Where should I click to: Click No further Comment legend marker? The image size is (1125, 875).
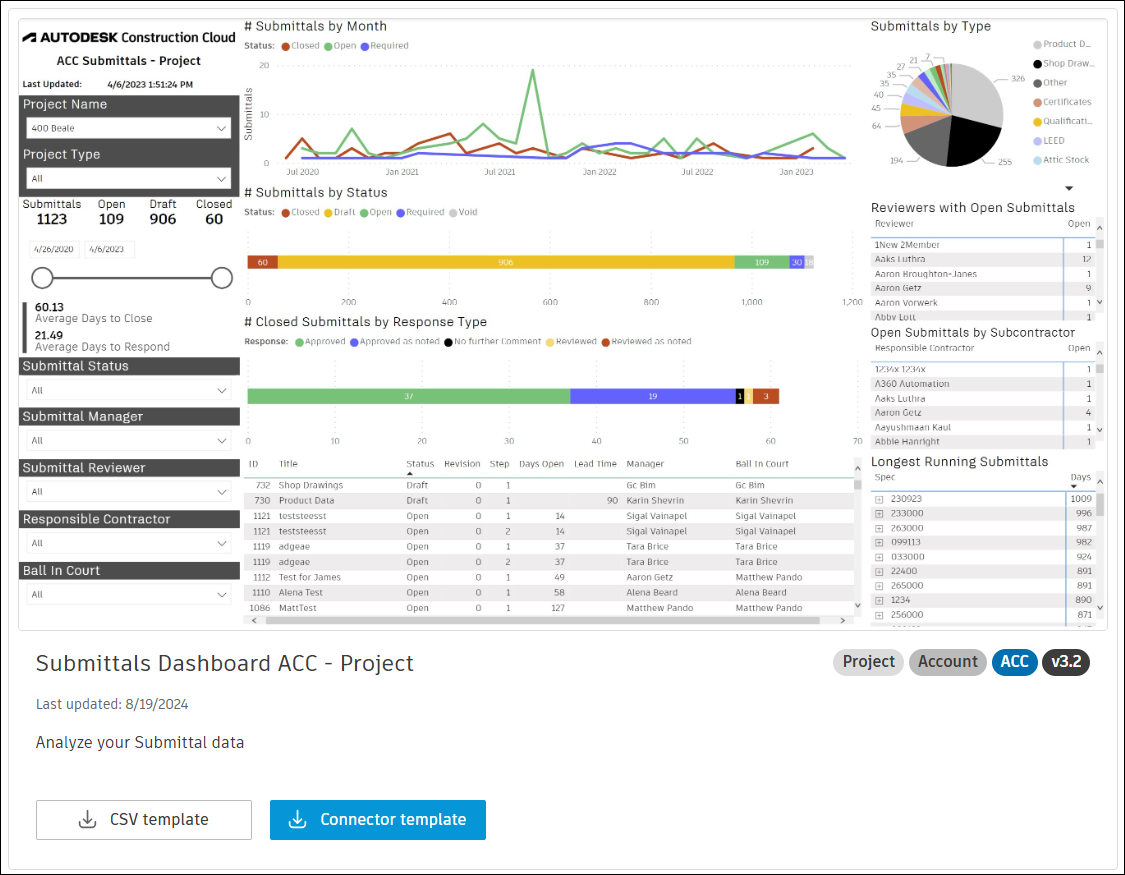[448, 342]
